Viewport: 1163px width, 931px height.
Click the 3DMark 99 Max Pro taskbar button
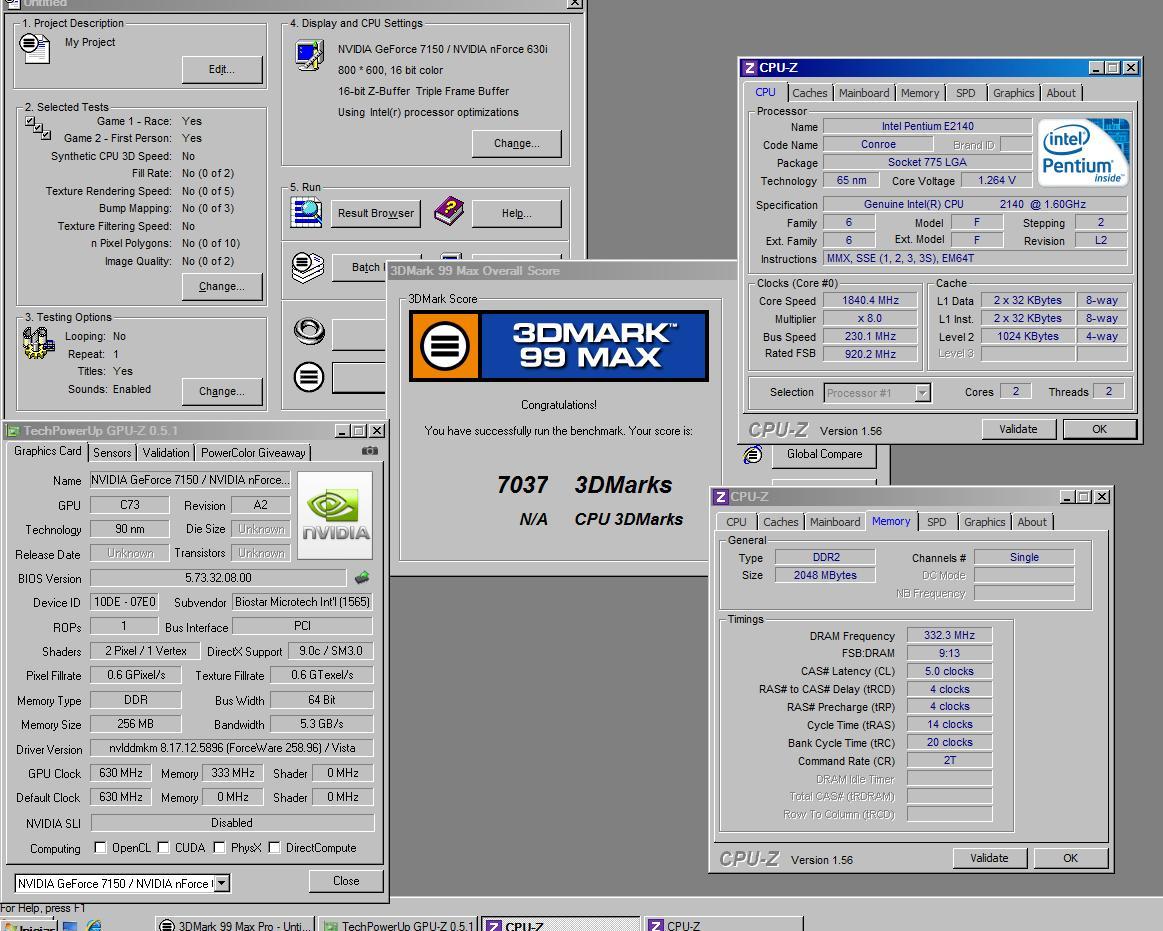click(x=234, y=925)
